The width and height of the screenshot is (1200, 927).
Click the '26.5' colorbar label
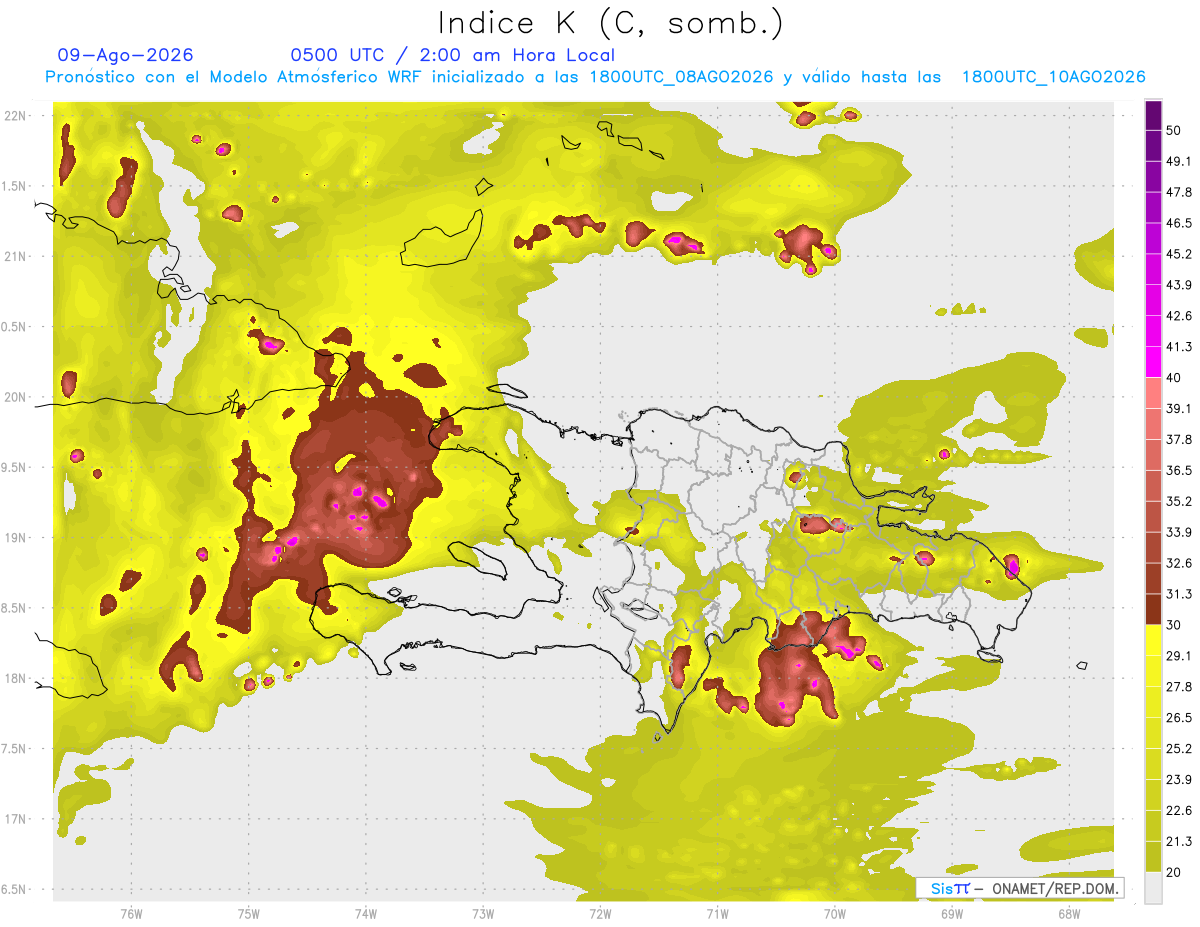coord(1179,718)
